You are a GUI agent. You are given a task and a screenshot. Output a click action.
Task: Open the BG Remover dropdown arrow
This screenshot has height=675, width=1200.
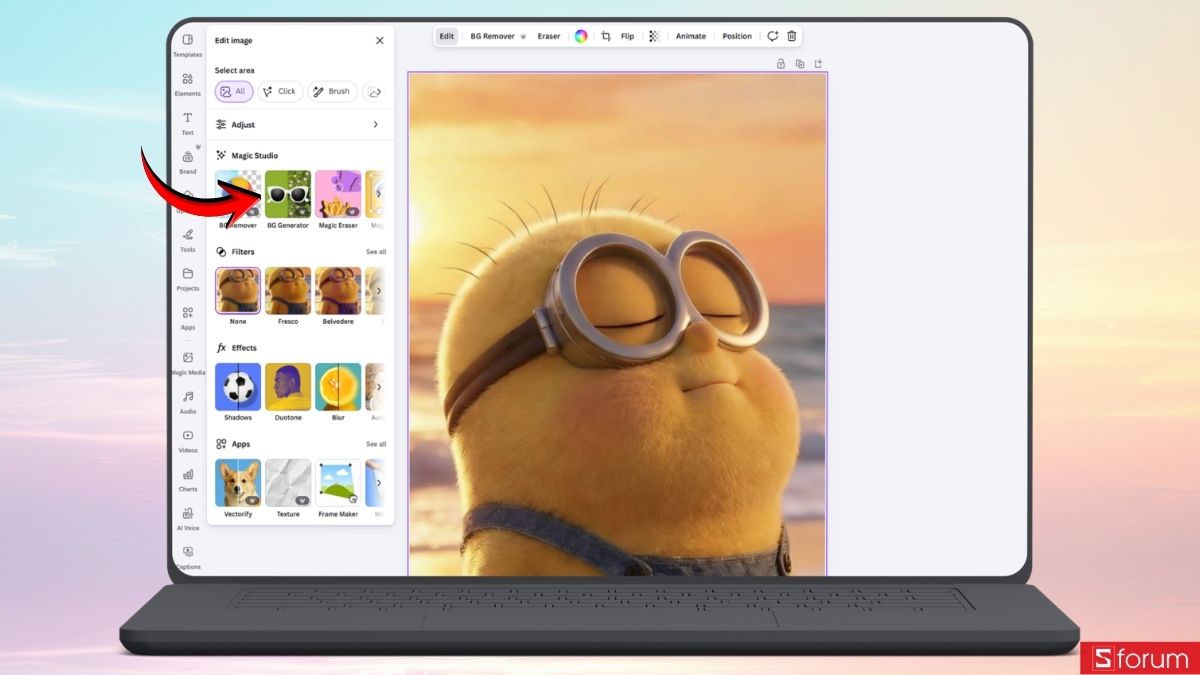coord(524,36)
